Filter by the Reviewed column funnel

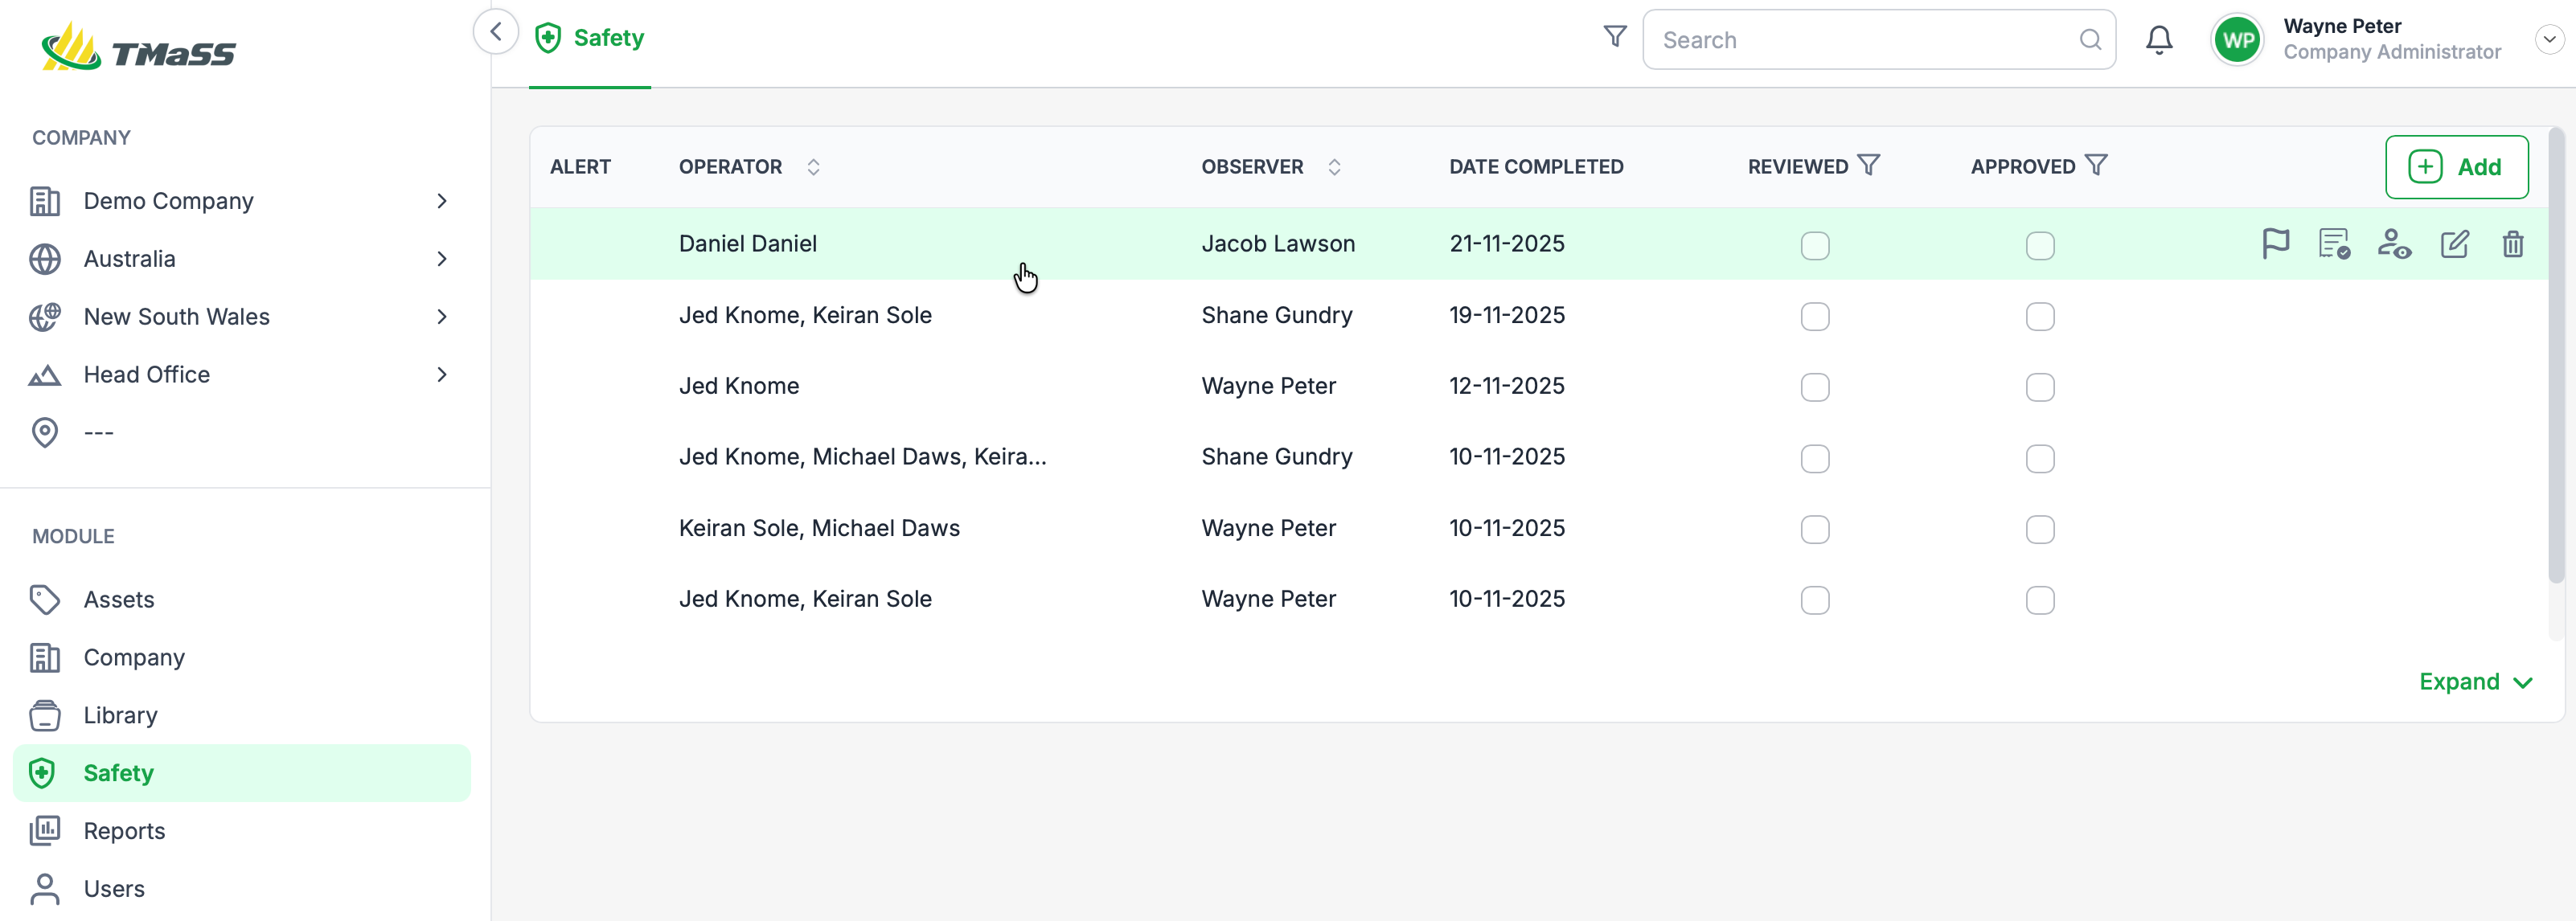(1868, 165)
